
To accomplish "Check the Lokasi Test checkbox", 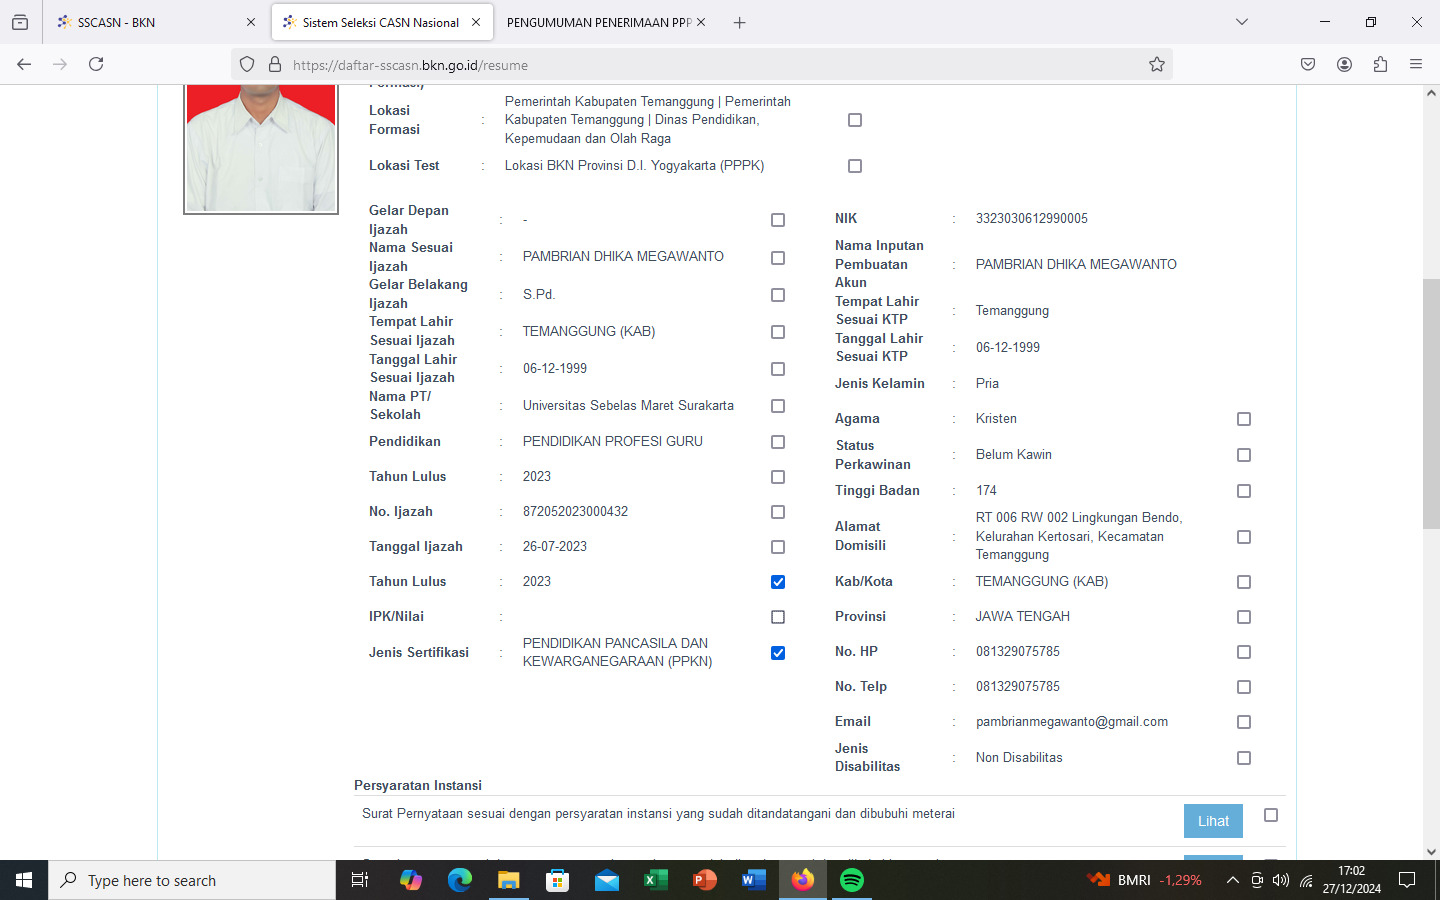I will 855,166.
